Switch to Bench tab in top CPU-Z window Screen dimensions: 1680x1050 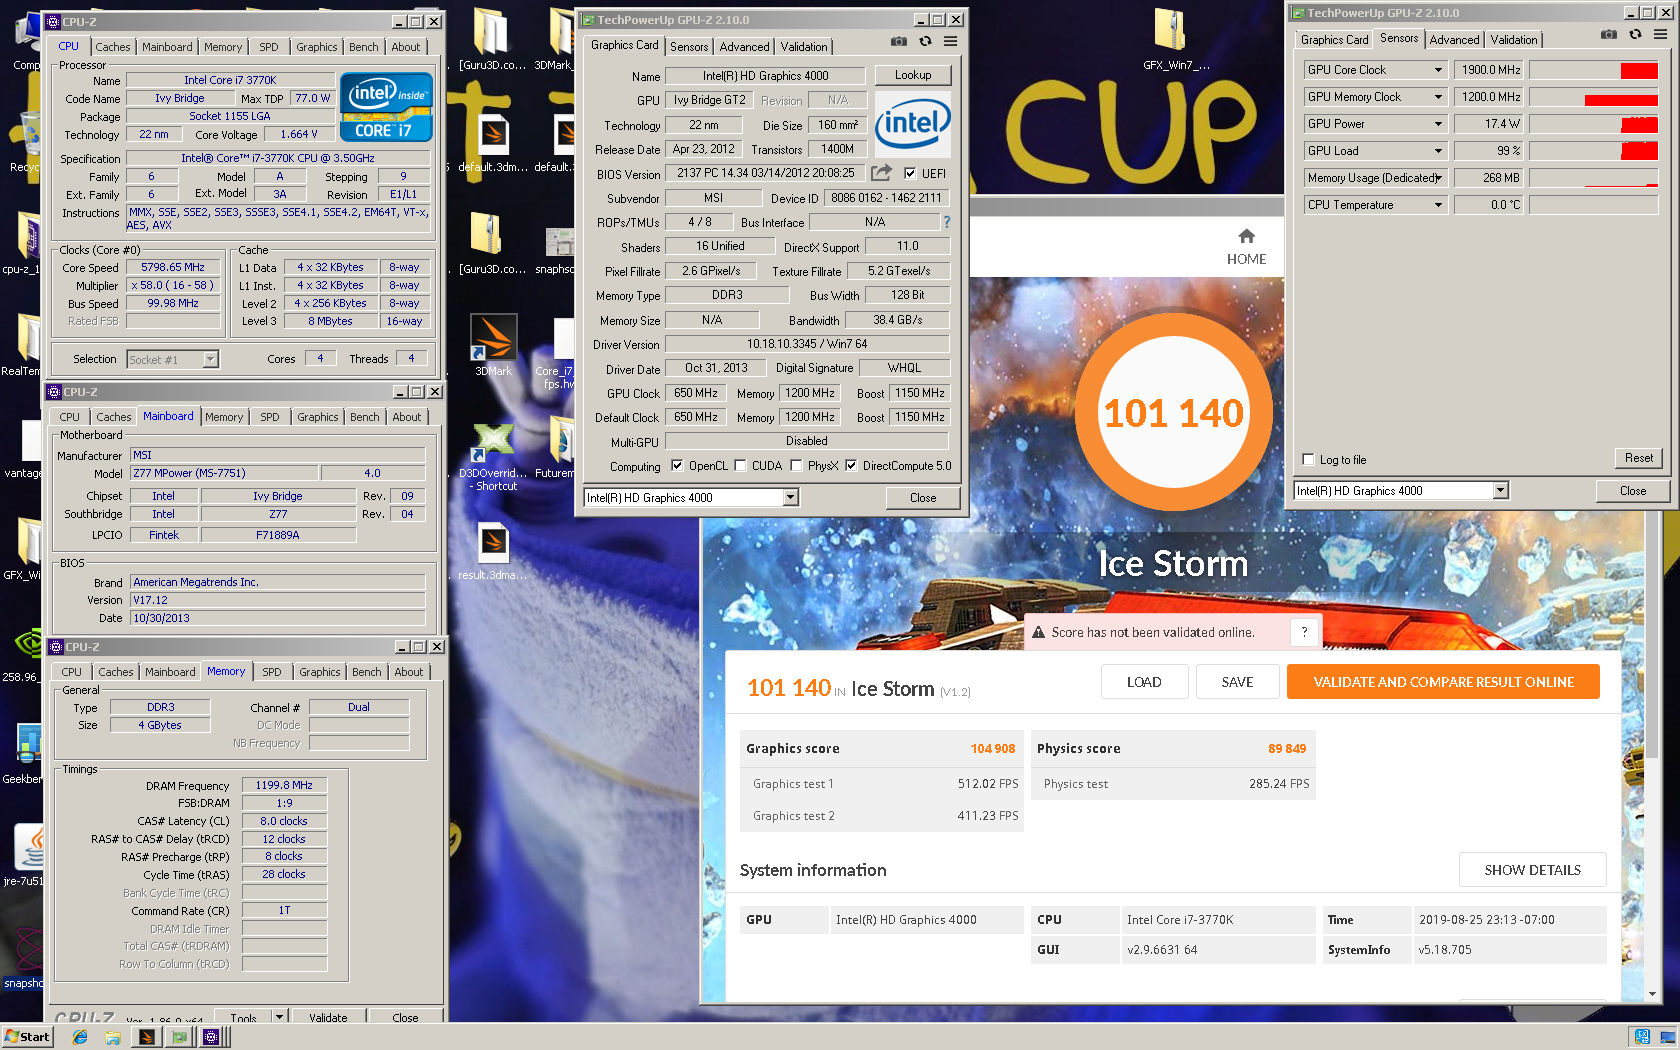click(364, 47)
